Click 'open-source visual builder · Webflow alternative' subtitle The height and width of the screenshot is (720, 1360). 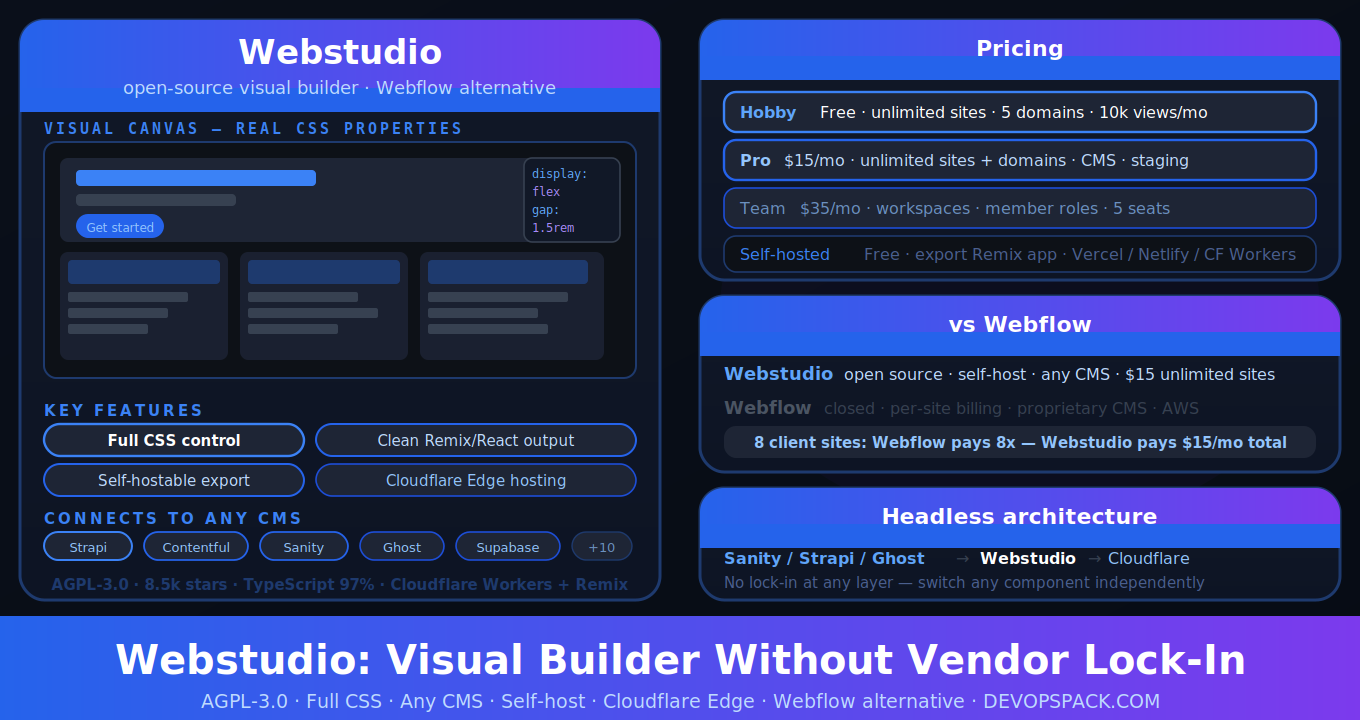pos(340,88)
